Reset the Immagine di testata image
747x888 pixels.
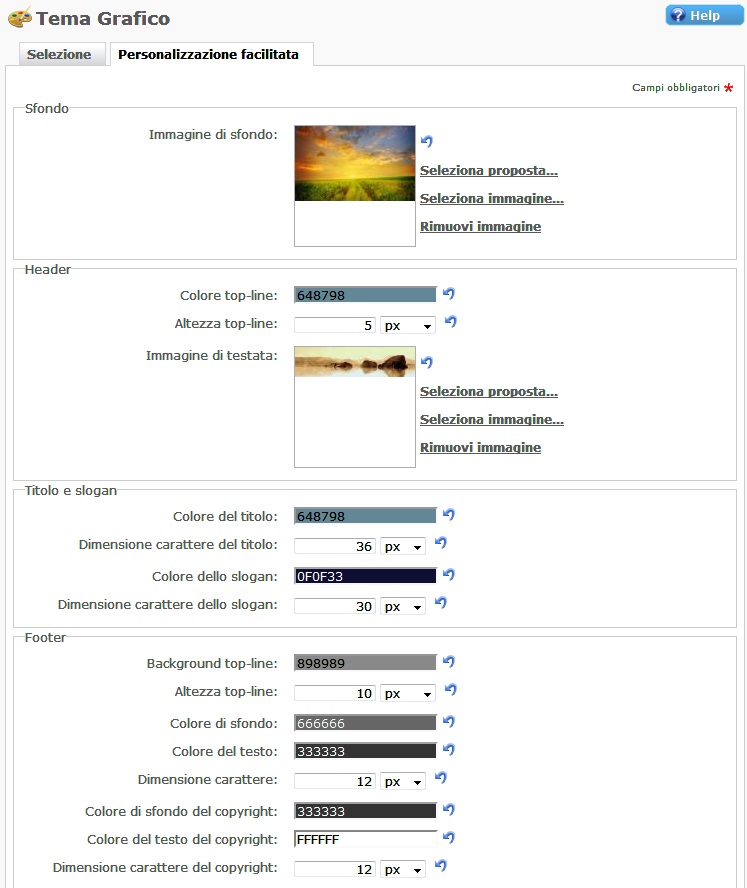pos(427,362)
